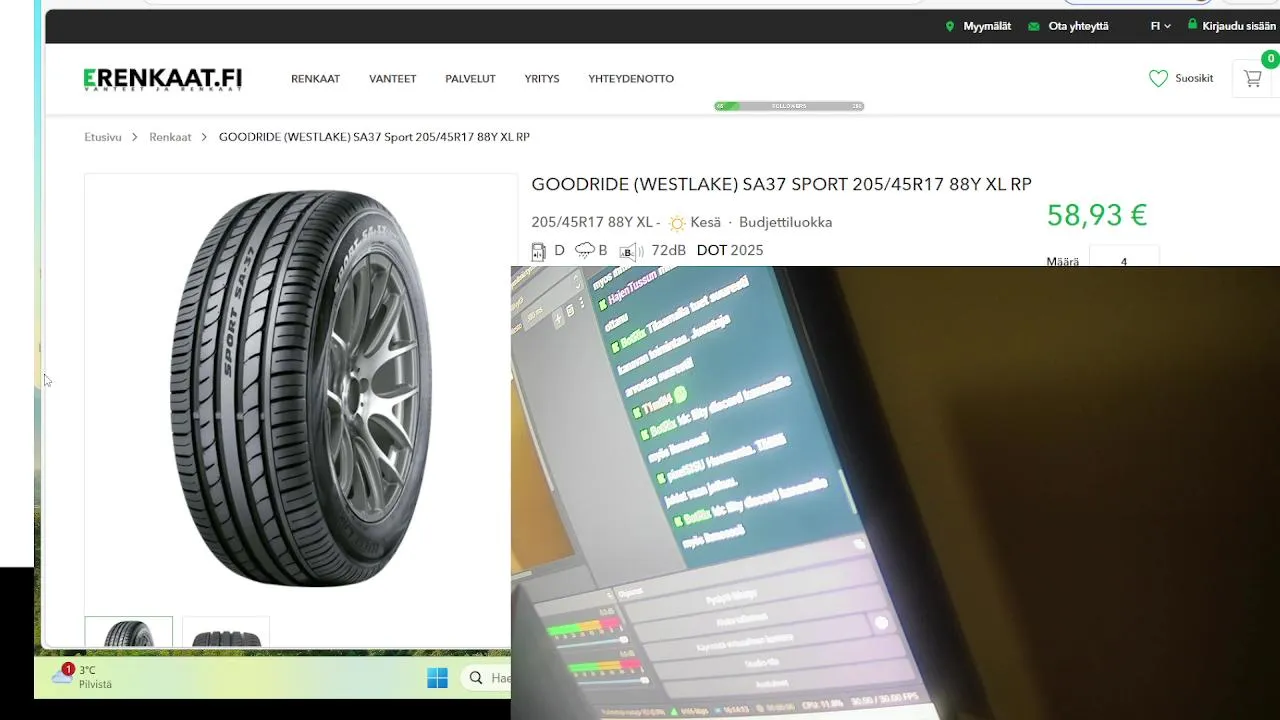The height and width of the screenshot is (720, 1280).
Task: Open the Windows Start menu
Action: [x=437, y=678]
